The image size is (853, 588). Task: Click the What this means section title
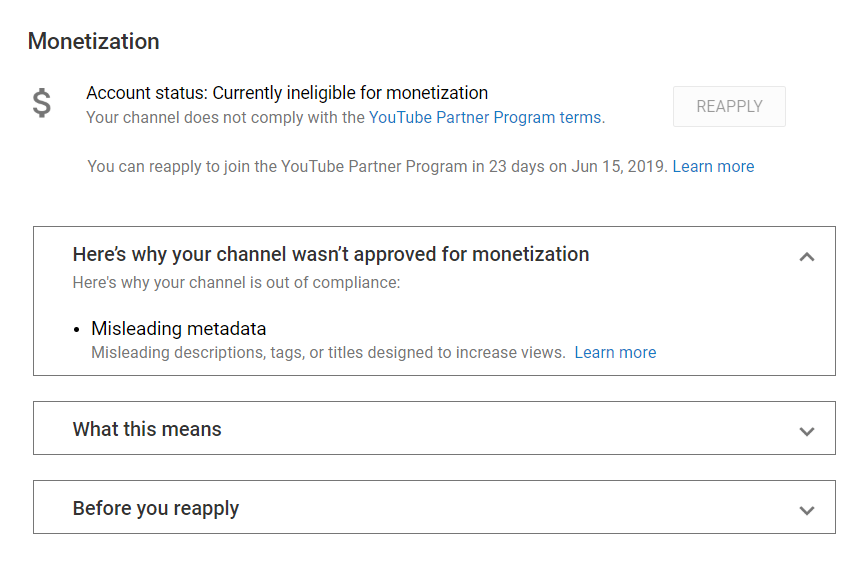pyautogui.click(x=147, y=429)
